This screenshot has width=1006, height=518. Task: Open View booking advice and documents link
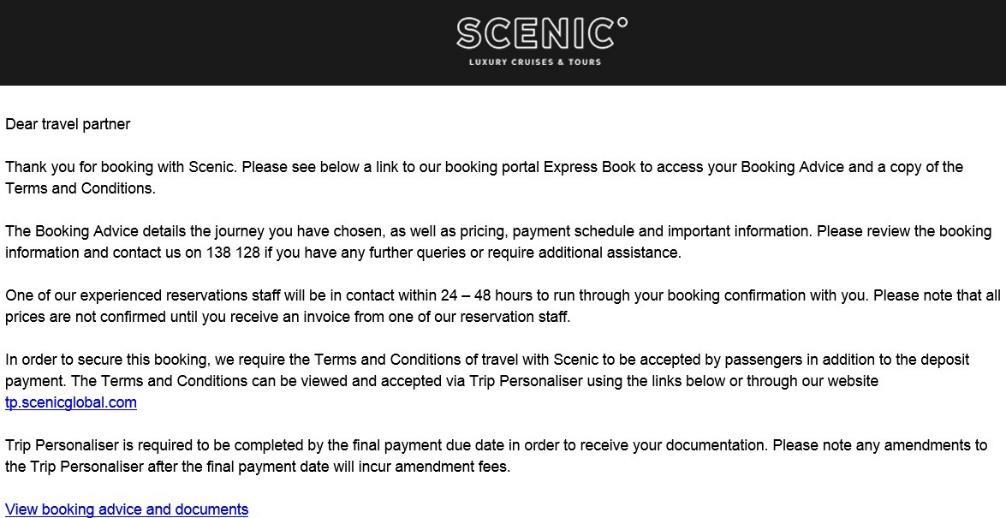point(126,509)
